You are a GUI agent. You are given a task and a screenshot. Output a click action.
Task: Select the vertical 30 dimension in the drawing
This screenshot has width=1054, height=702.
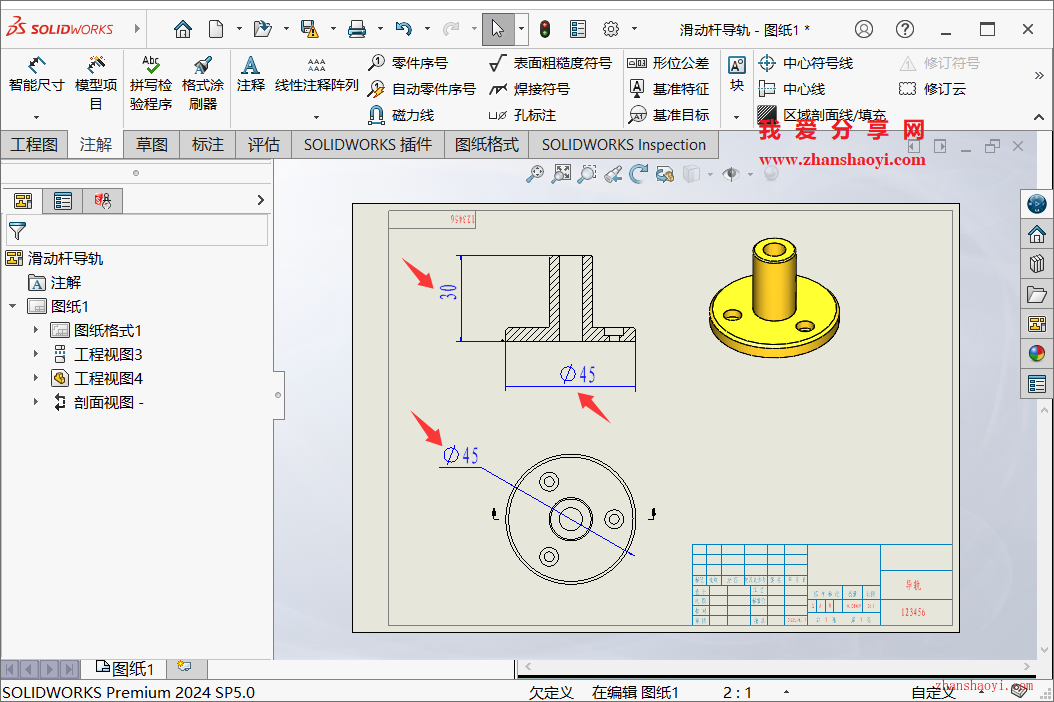[x=448, y=292]
